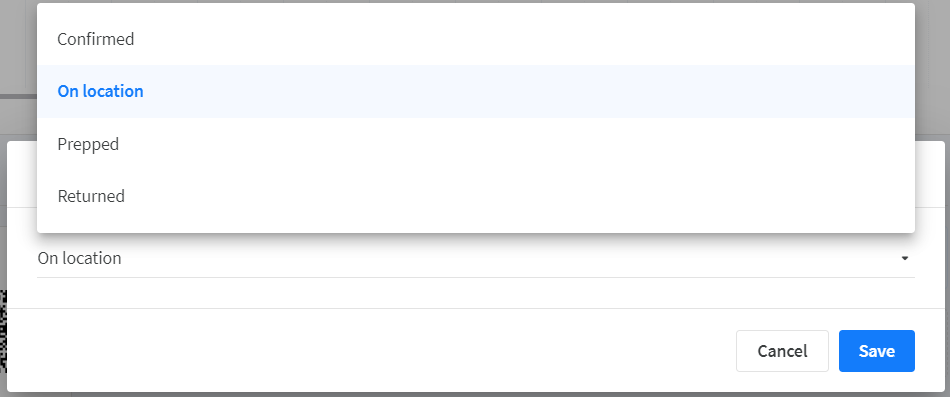Click the dropdown caret arrow icon
This screenshot has height=397, width=950.
[905, 258]
